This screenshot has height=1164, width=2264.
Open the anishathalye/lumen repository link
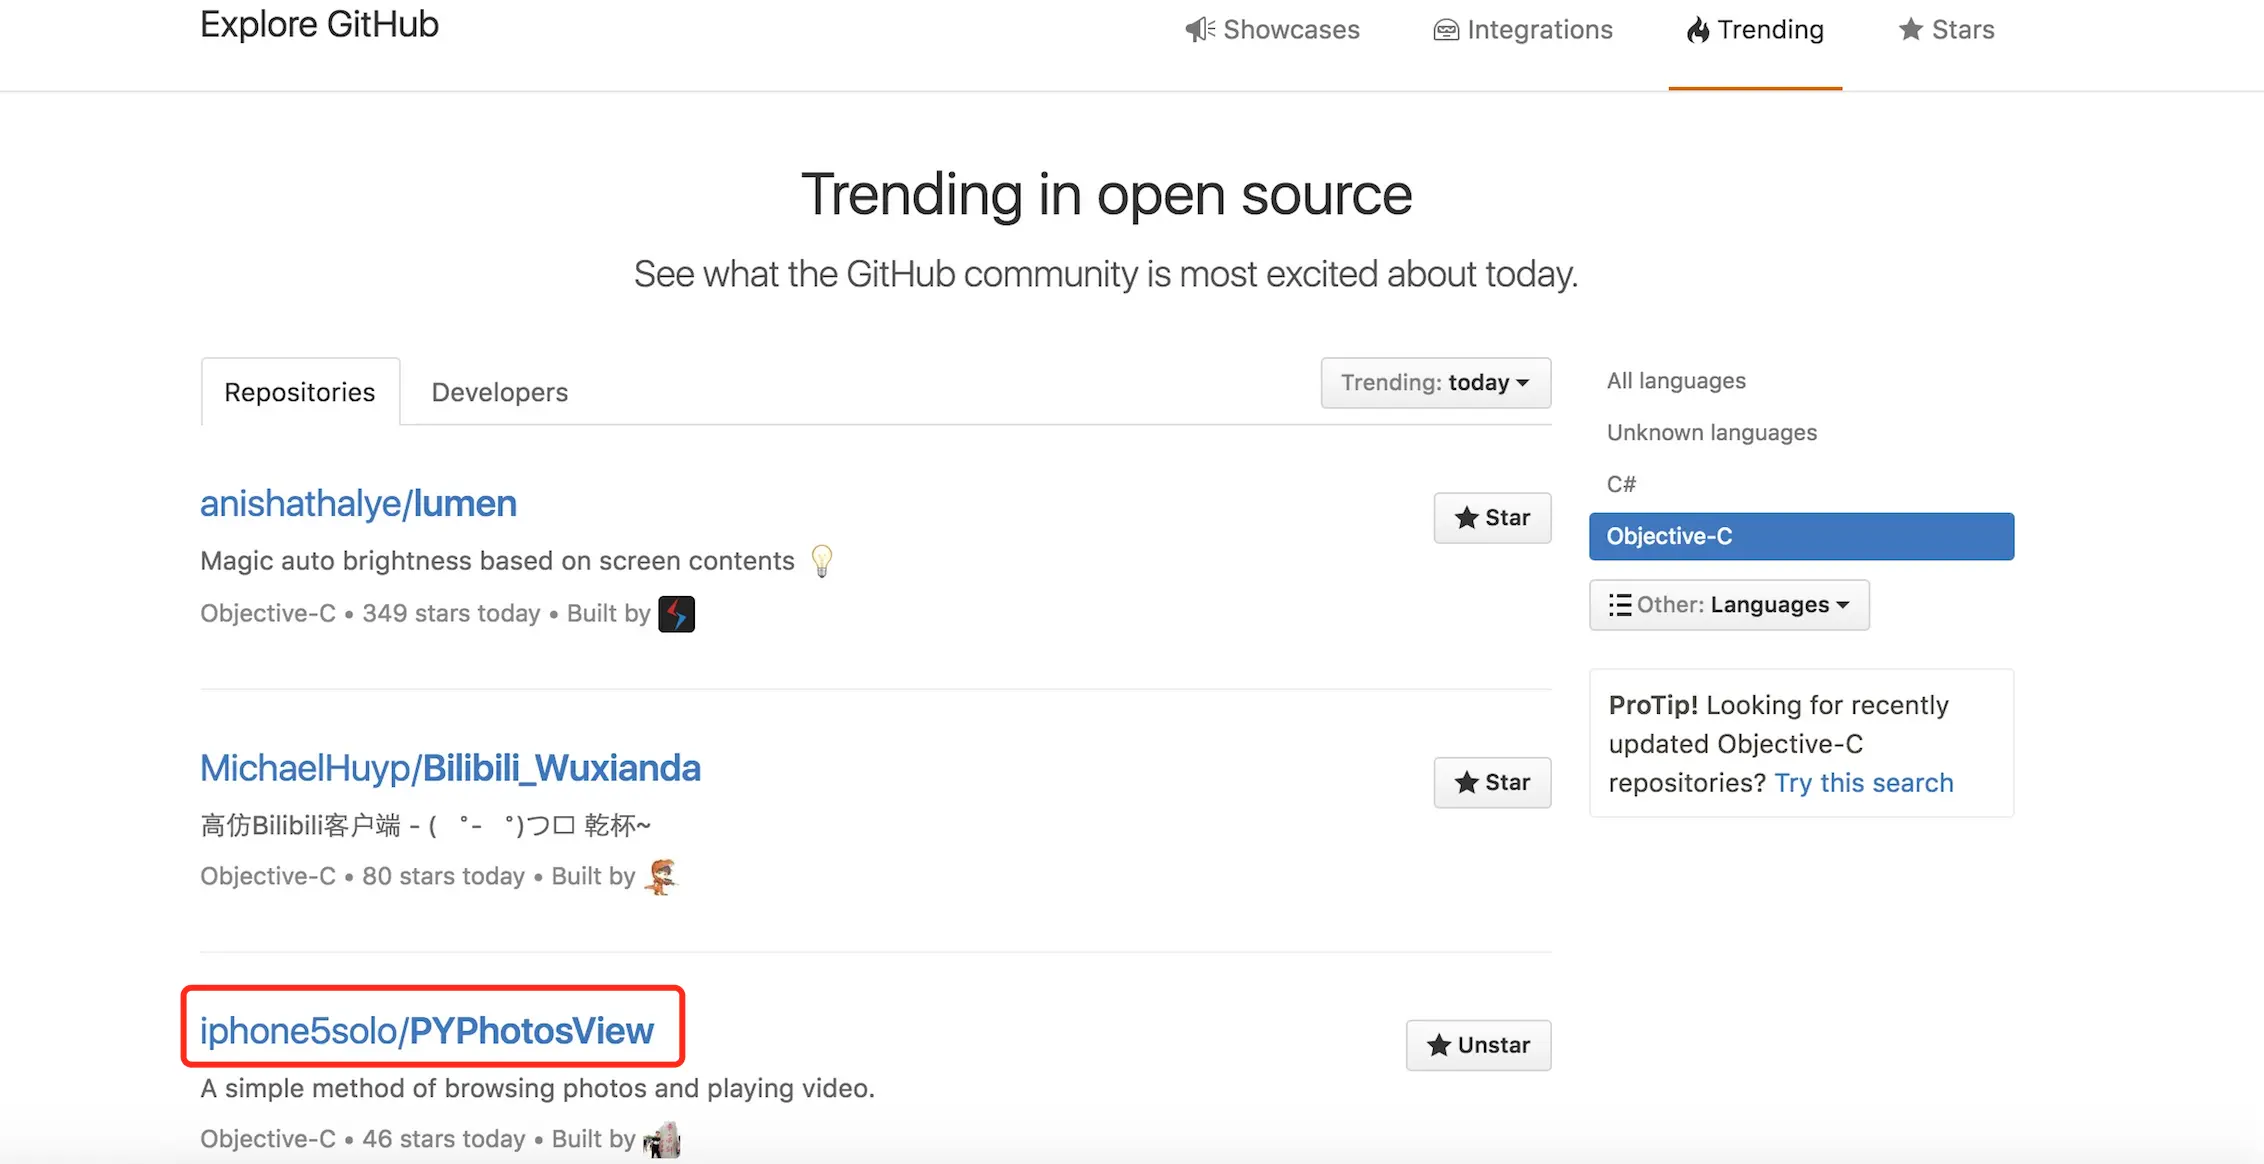click(358, 504)
